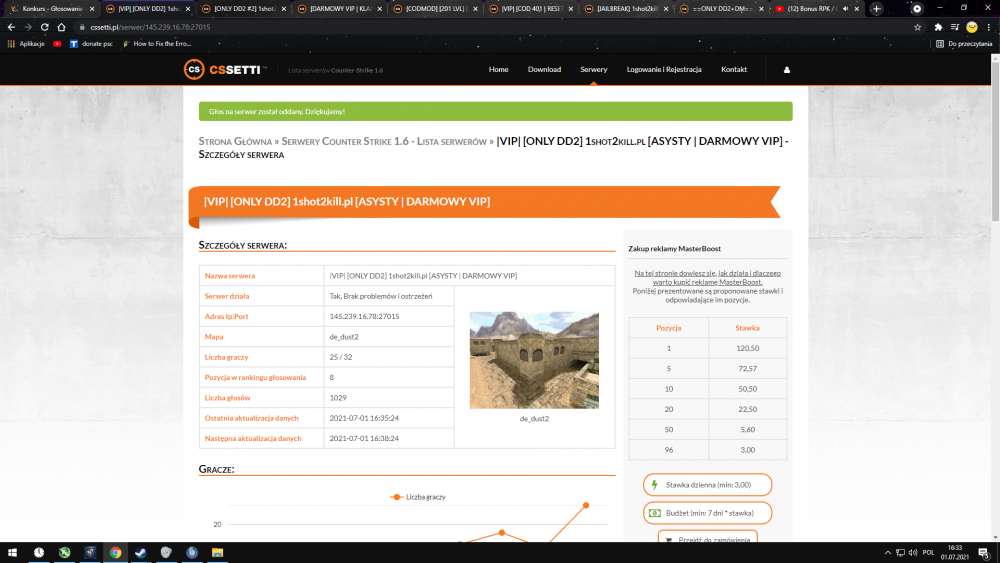Open the network icon in system tray
This screenshot has height=563, width=1000.
[x=900, y=553]
